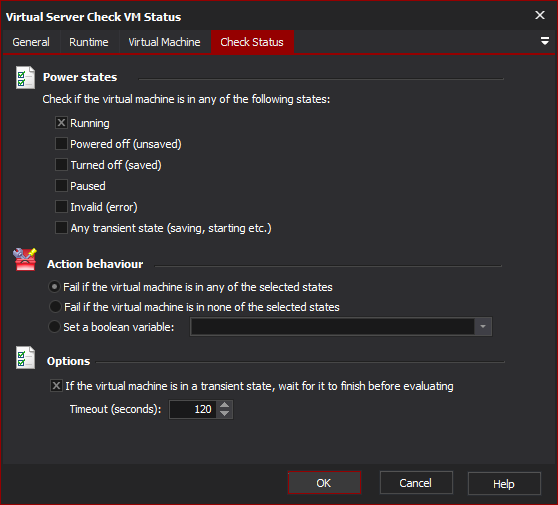Increase the timeout with up arrow
Screen dimensions: 558x505
click(x=224, y=405)
